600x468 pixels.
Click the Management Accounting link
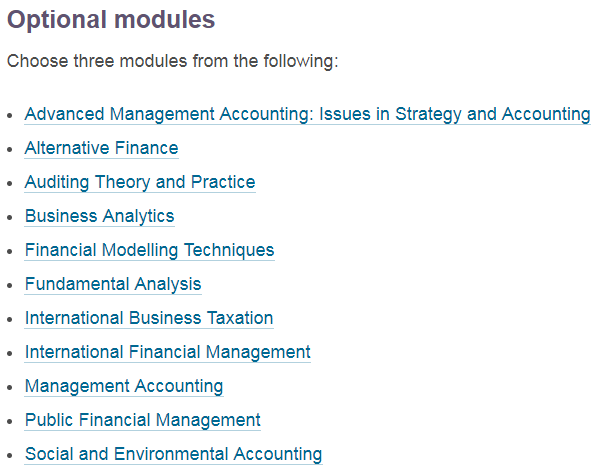coord(124,386)
